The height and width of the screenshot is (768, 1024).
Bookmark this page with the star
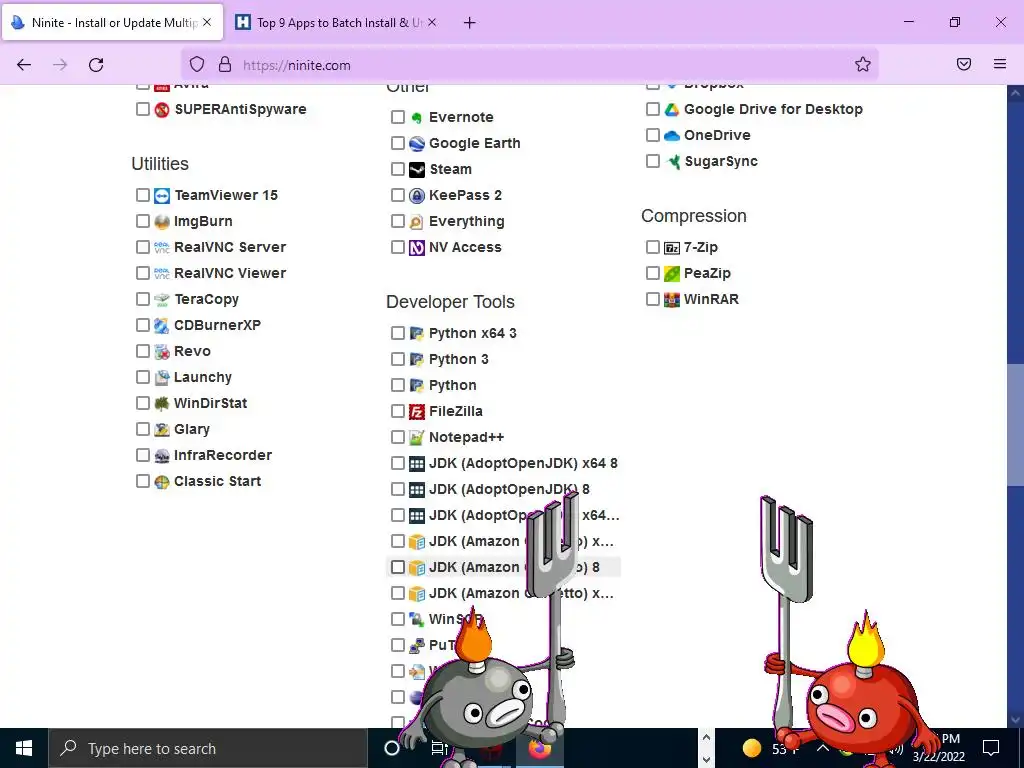click(x=863, y=64)
